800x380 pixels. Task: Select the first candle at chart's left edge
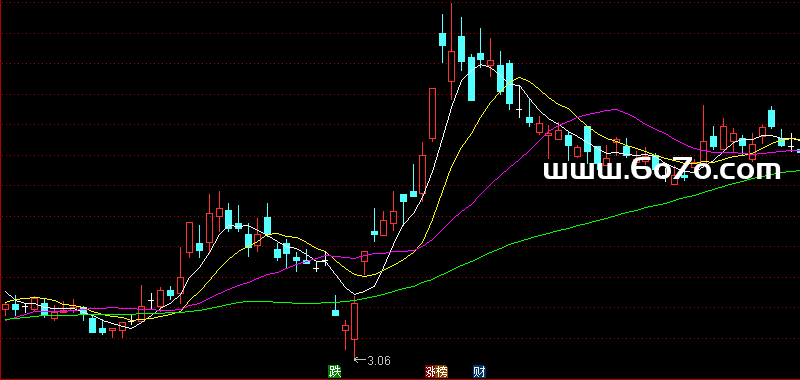[6, 307]
